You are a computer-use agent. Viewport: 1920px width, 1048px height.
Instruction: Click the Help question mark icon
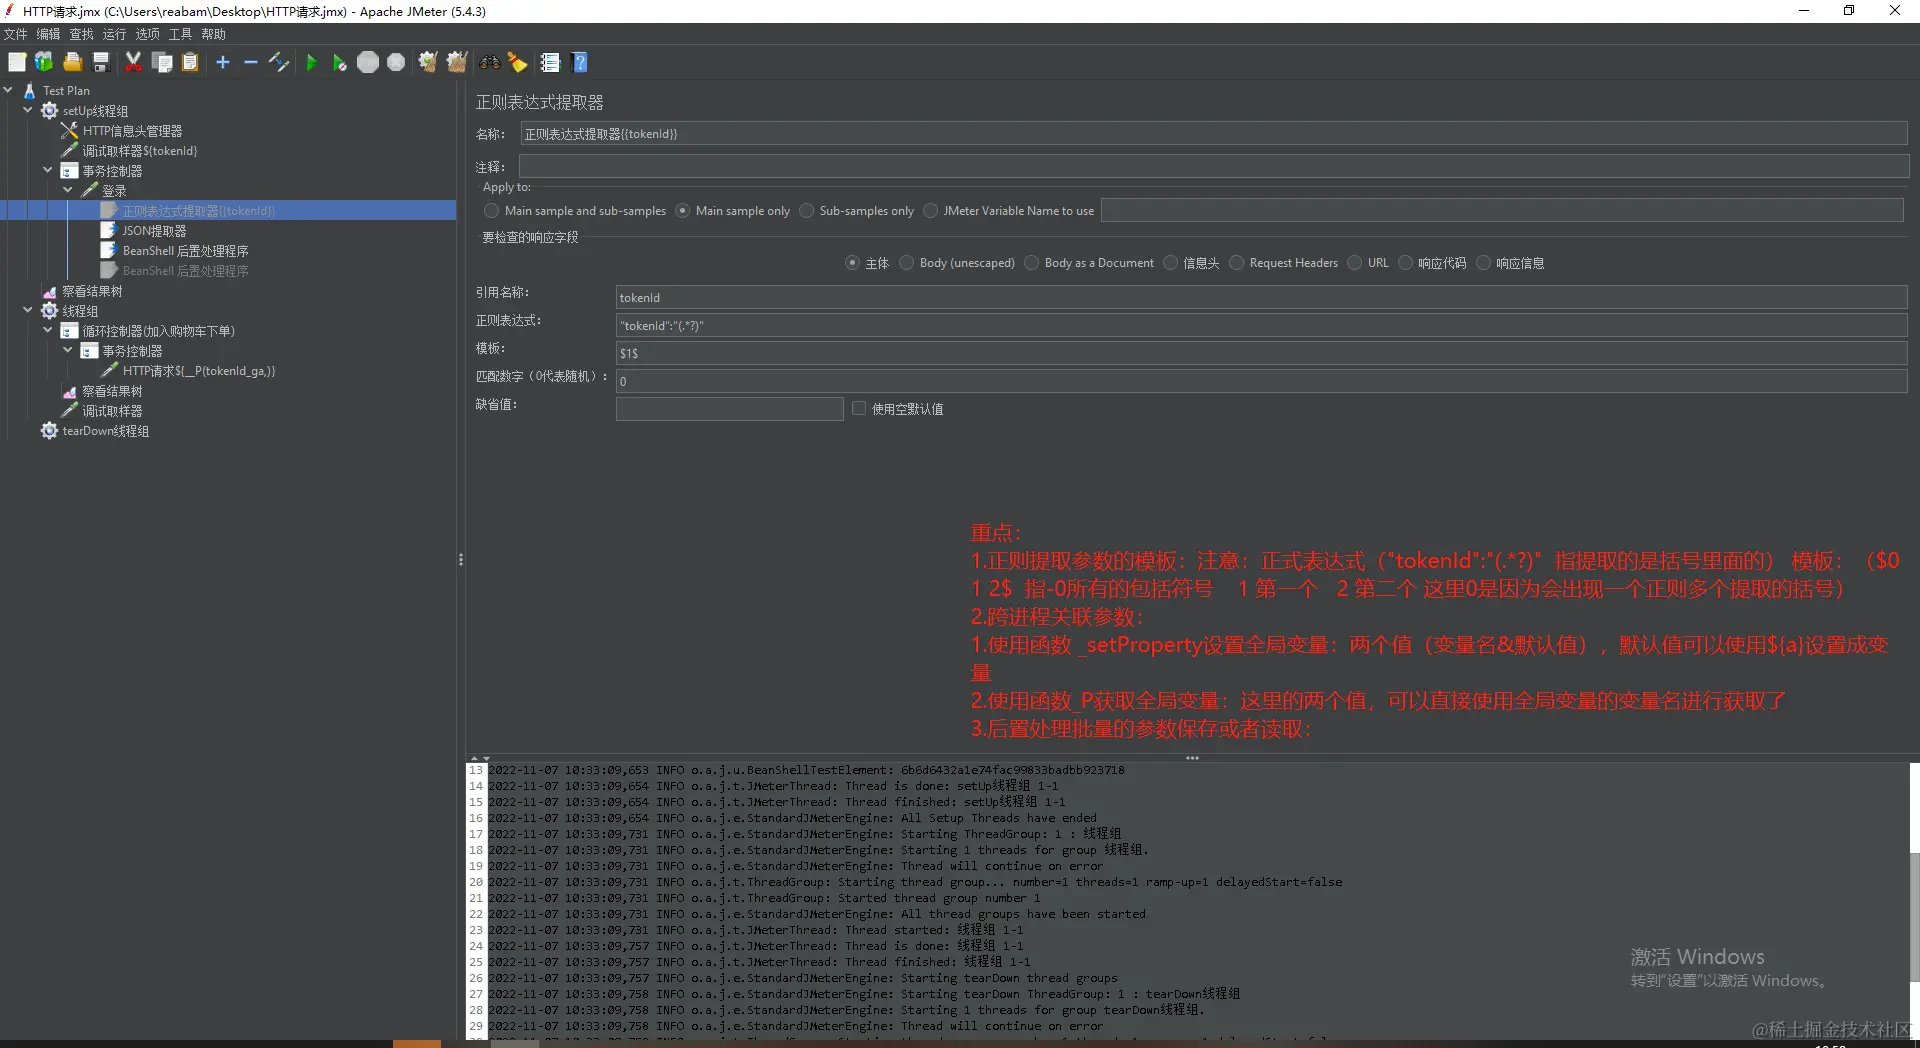click(x=579, y=62)
